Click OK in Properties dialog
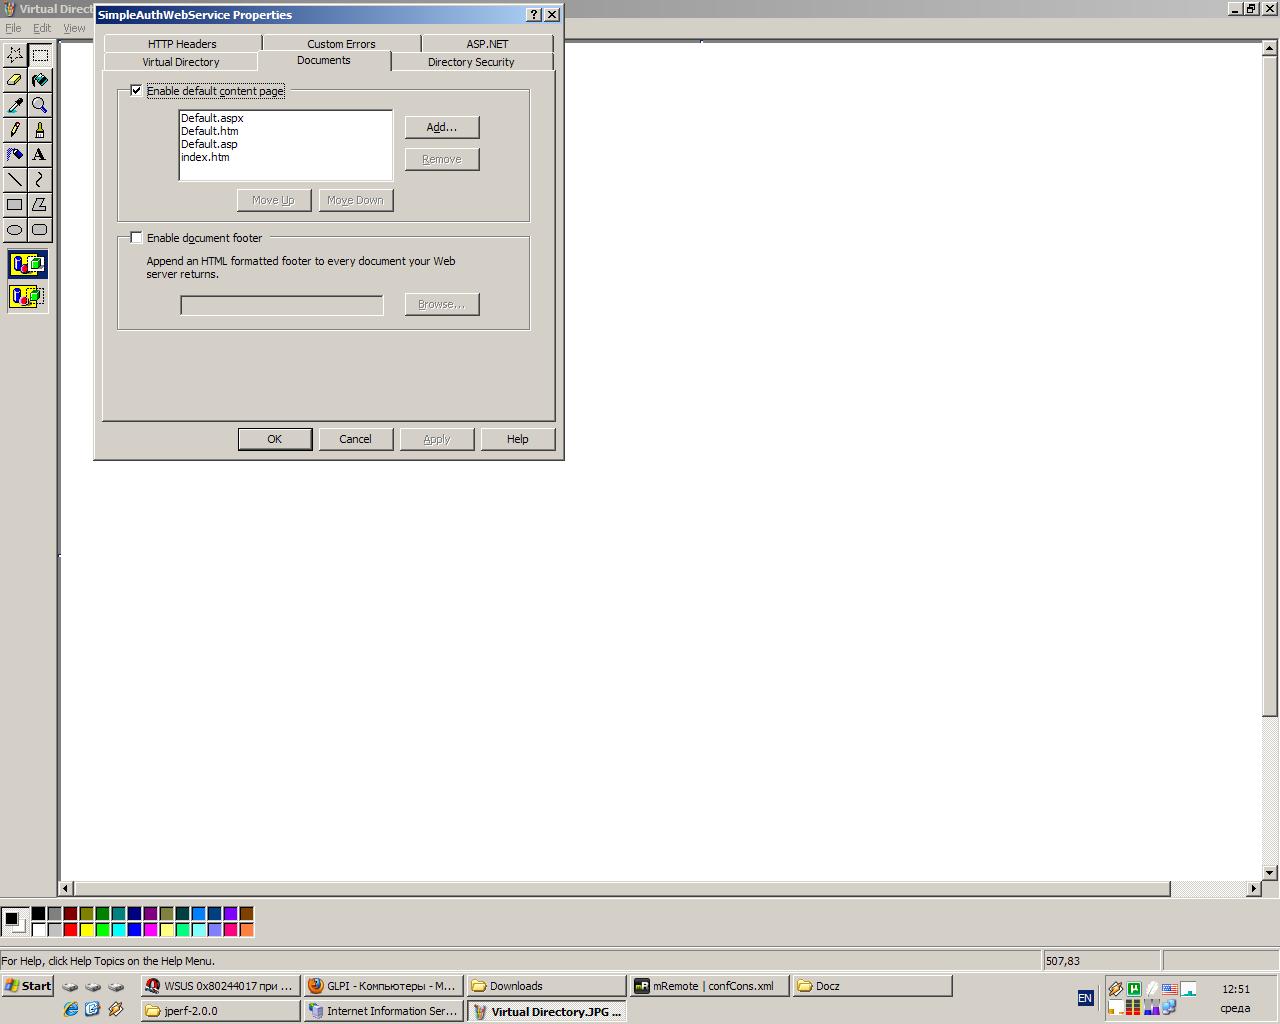 click(275, 439)
